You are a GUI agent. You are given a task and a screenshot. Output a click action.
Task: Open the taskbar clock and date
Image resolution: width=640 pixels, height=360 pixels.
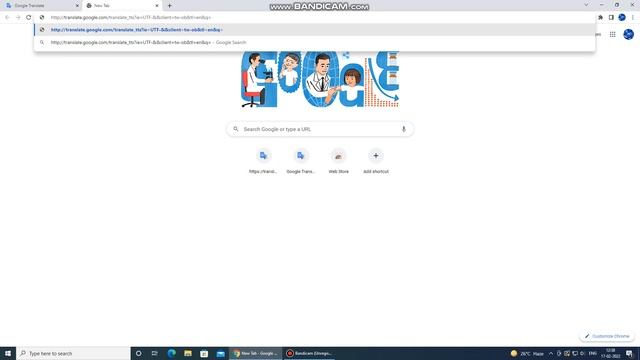click(x=611, y=353)
